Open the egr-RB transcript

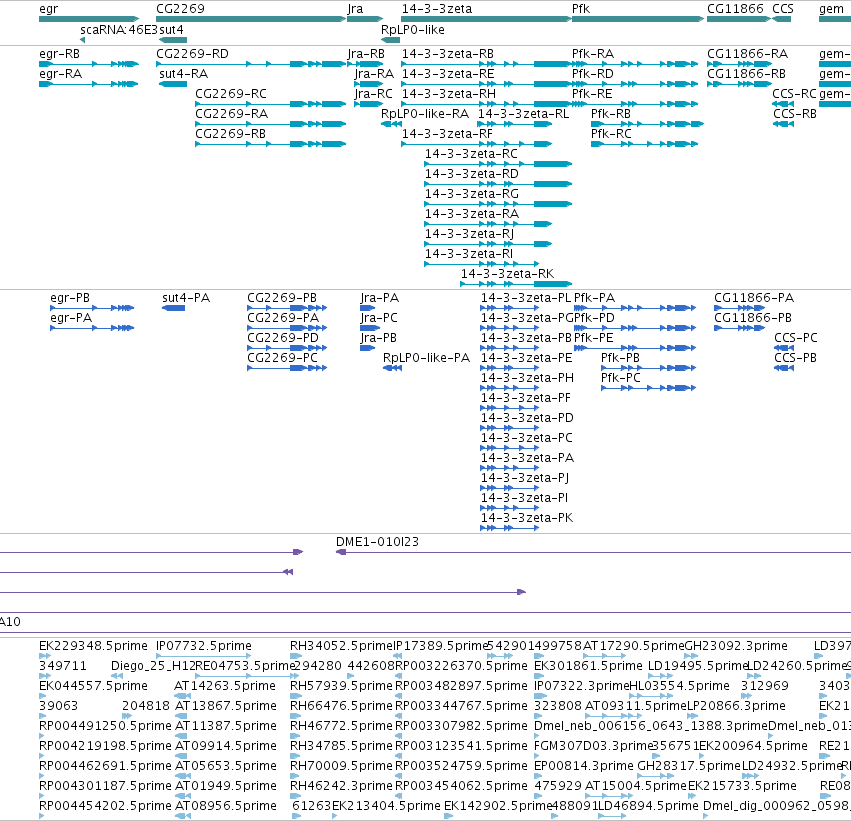click(x=89, y=64)
